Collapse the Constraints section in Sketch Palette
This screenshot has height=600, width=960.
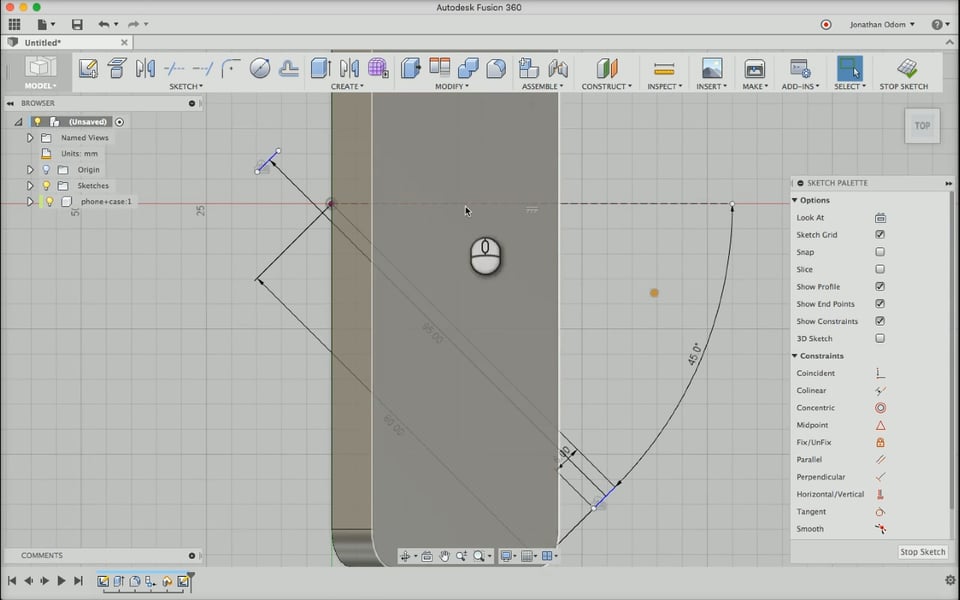(795, 356)
